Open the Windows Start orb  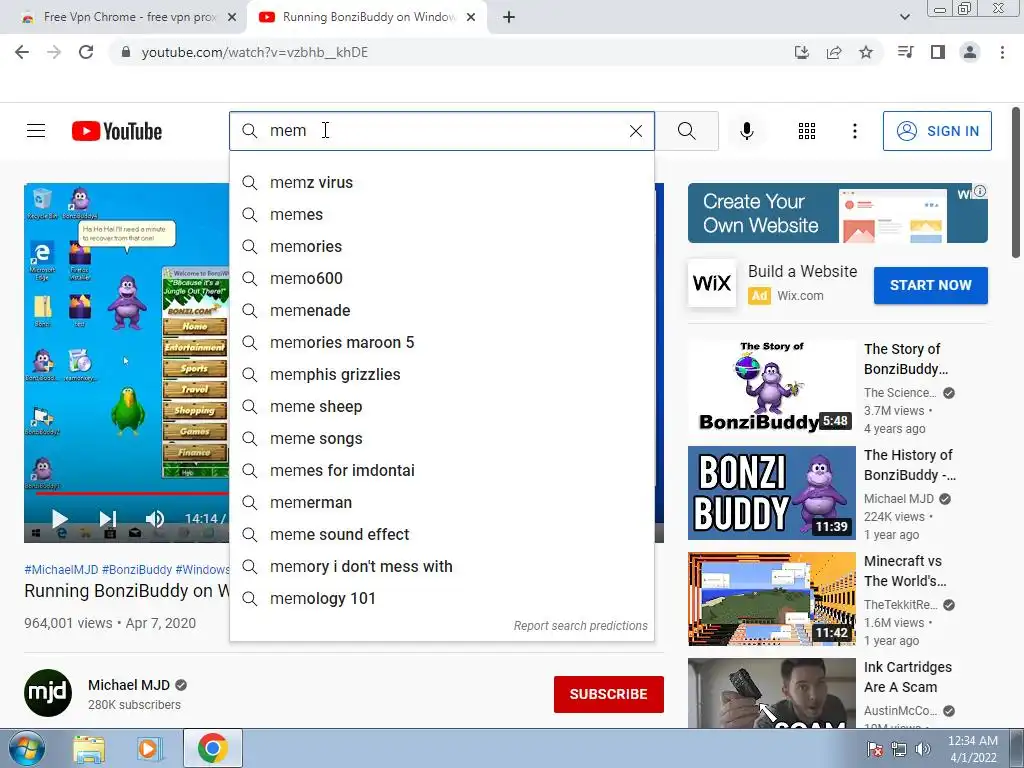pyautogui.click(x=26, y=748)
